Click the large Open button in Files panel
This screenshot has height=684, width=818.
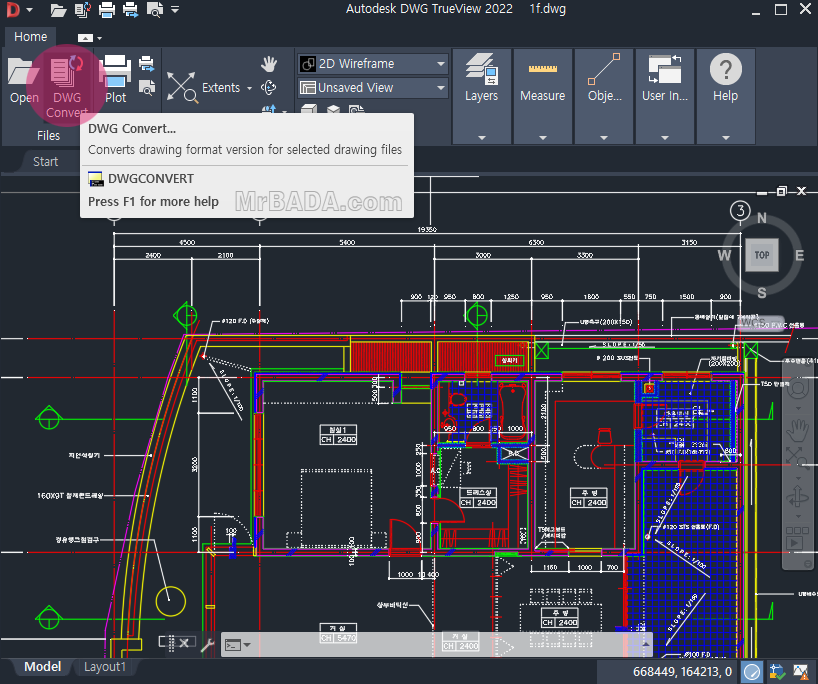pos(23,81)
